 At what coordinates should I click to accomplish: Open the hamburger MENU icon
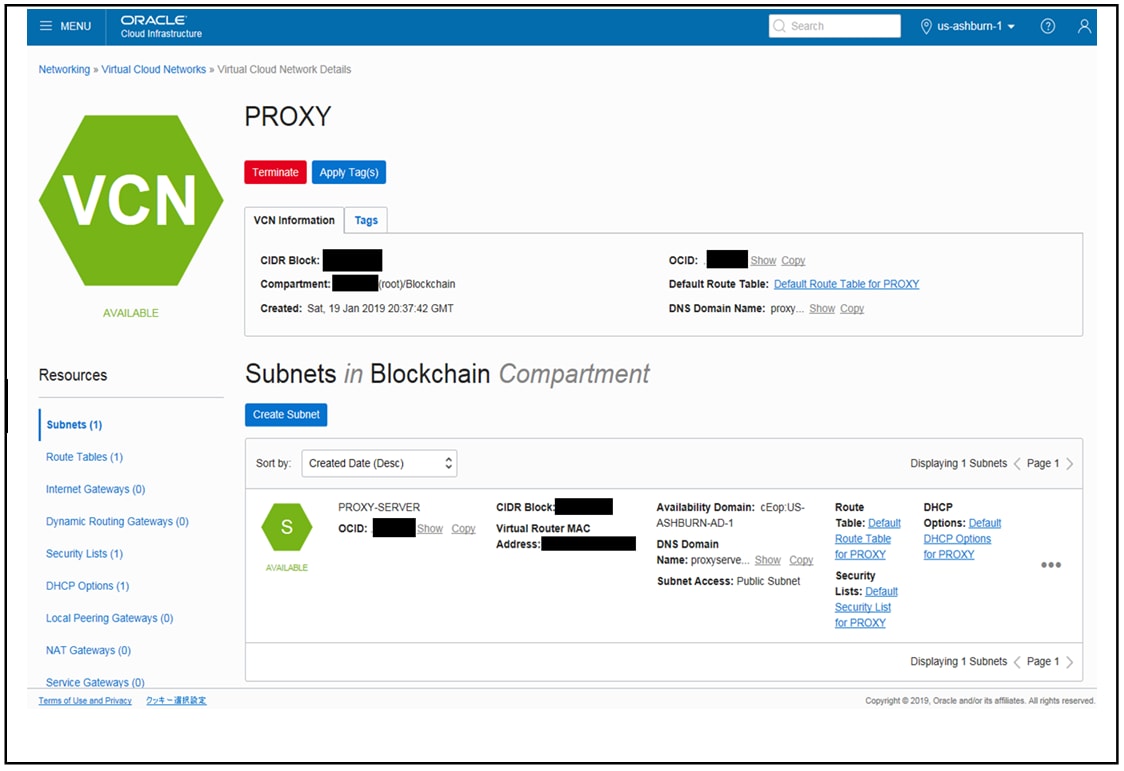[46, 26]
